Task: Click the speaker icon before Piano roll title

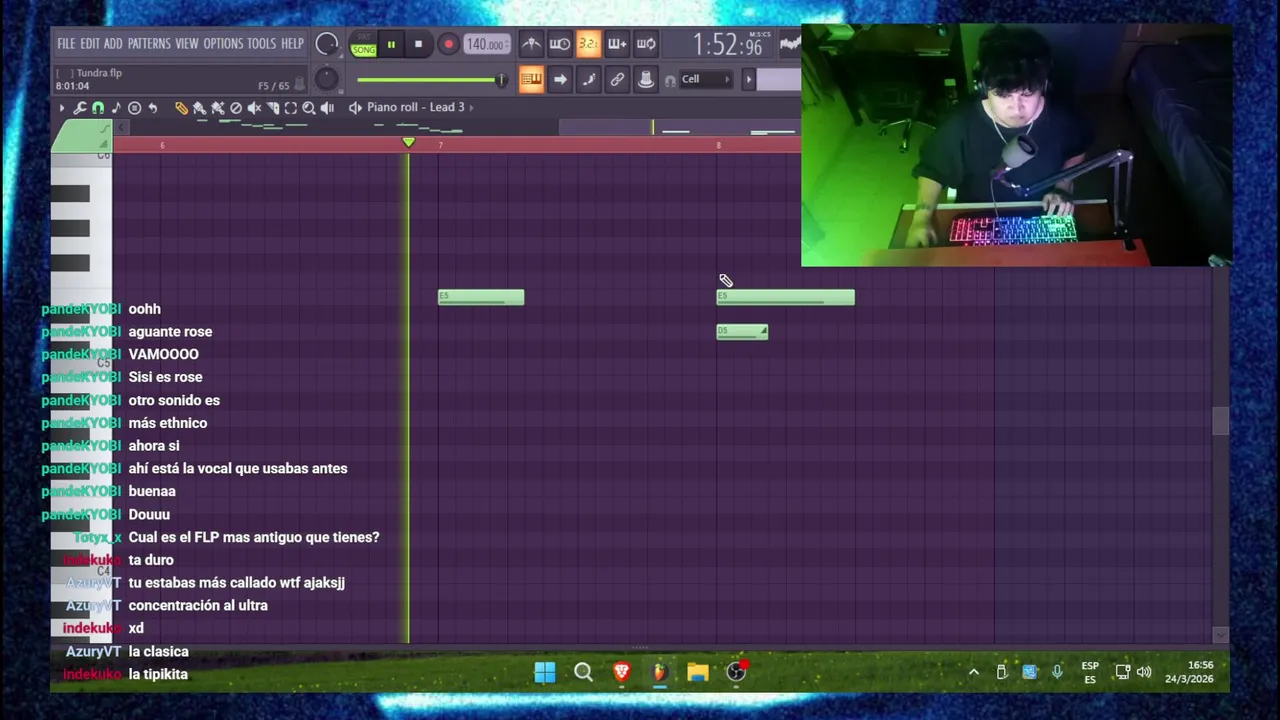Action: 355,107
